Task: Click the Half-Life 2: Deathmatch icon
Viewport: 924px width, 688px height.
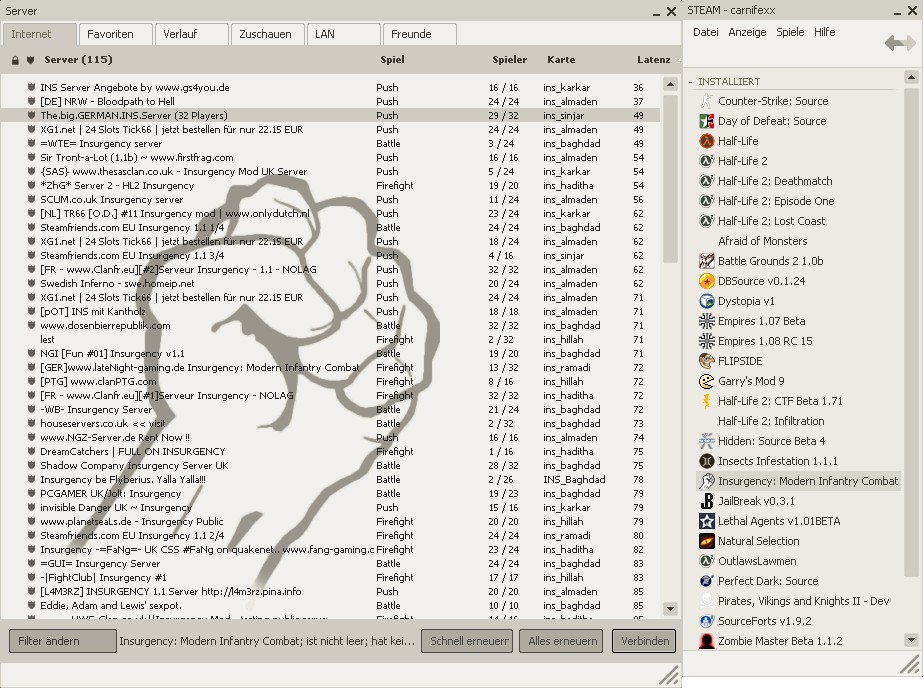Action: point(706,181)
